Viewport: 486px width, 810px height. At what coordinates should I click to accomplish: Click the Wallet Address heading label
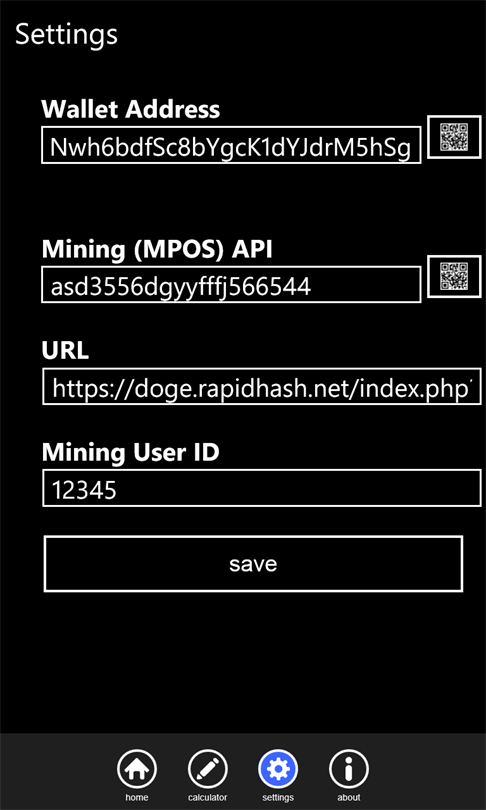tap(131, 109)
